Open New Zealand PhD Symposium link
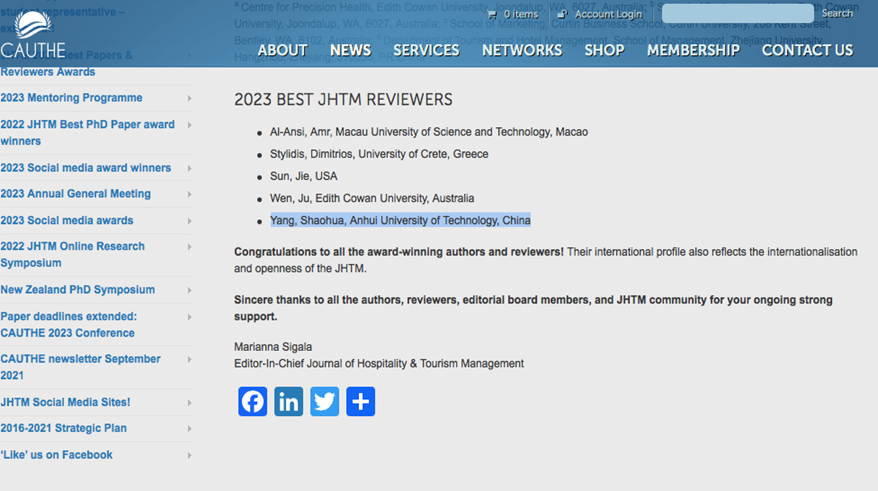The width and height of the screenshot is (878, 491). pyautogui.click(x=78, y=290)
